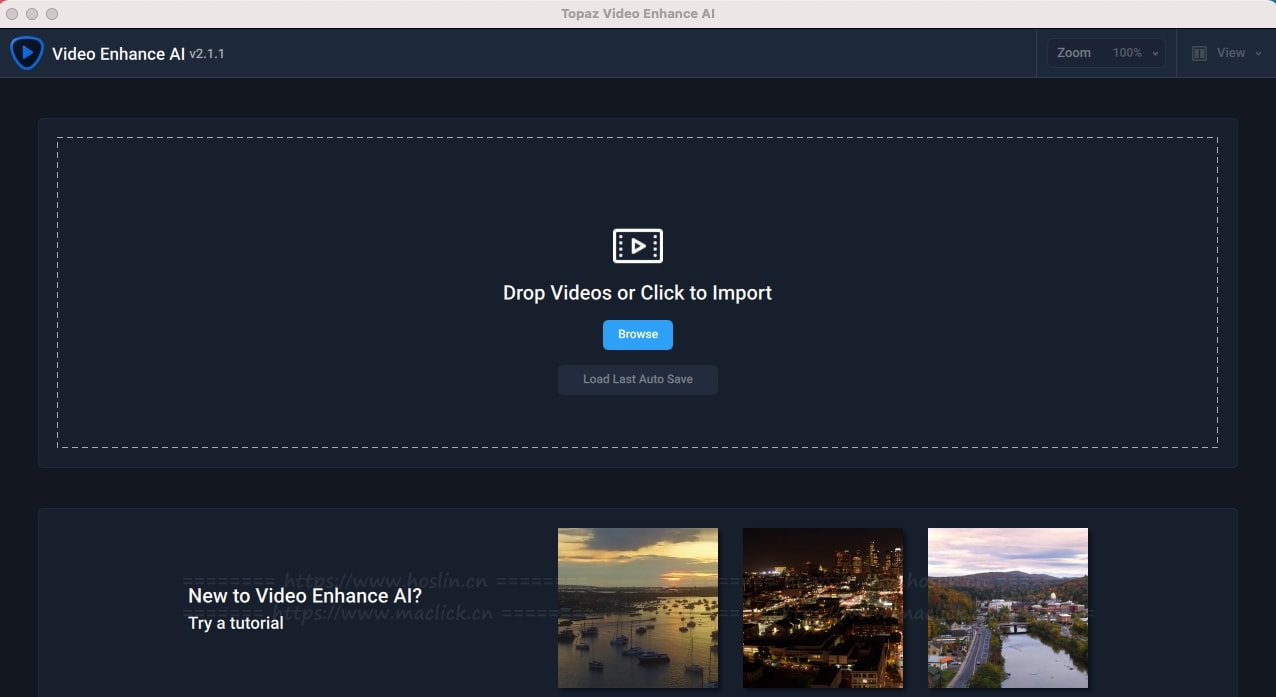Click the video import film icon
The width and height of the screenshot is (1276, 697).
(638, 245)
